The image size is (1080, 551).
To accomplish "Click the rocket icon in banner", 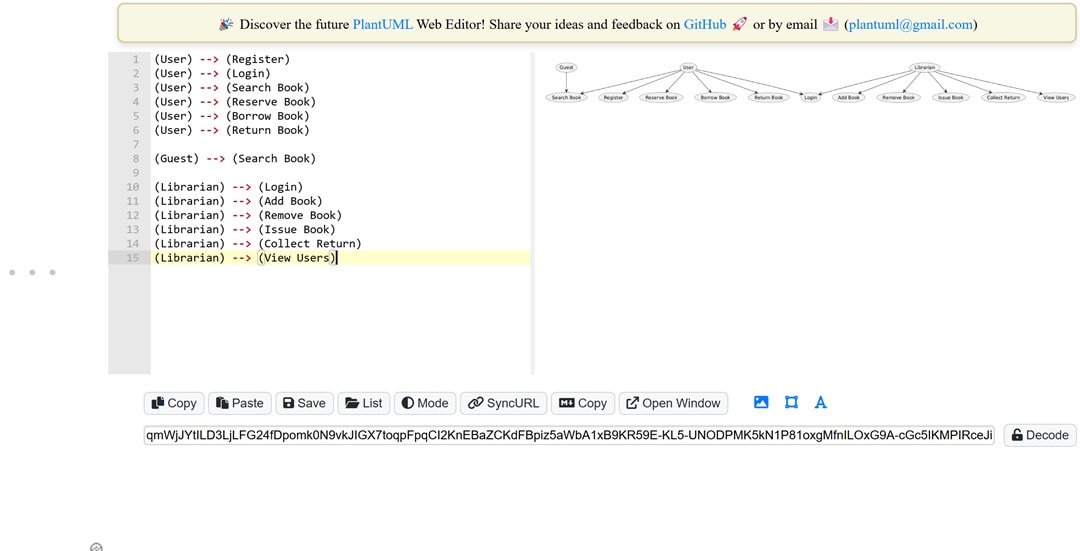I will coord(740,24).
